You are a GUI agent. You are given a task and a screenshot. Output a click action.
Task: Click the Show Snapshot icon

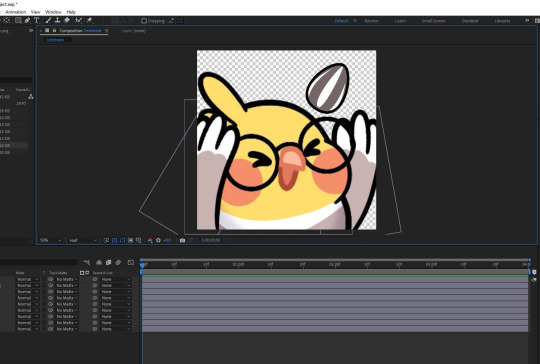tap(190, 240)
